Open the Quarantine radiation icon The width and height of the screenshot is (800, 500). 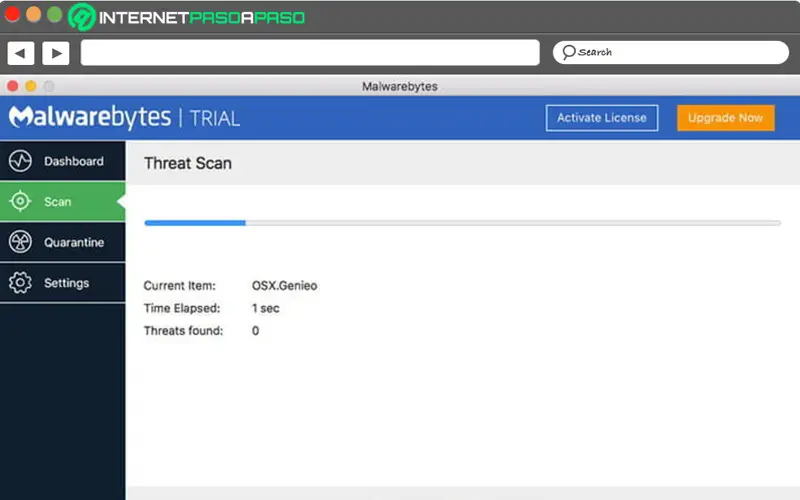coord(20,242)
